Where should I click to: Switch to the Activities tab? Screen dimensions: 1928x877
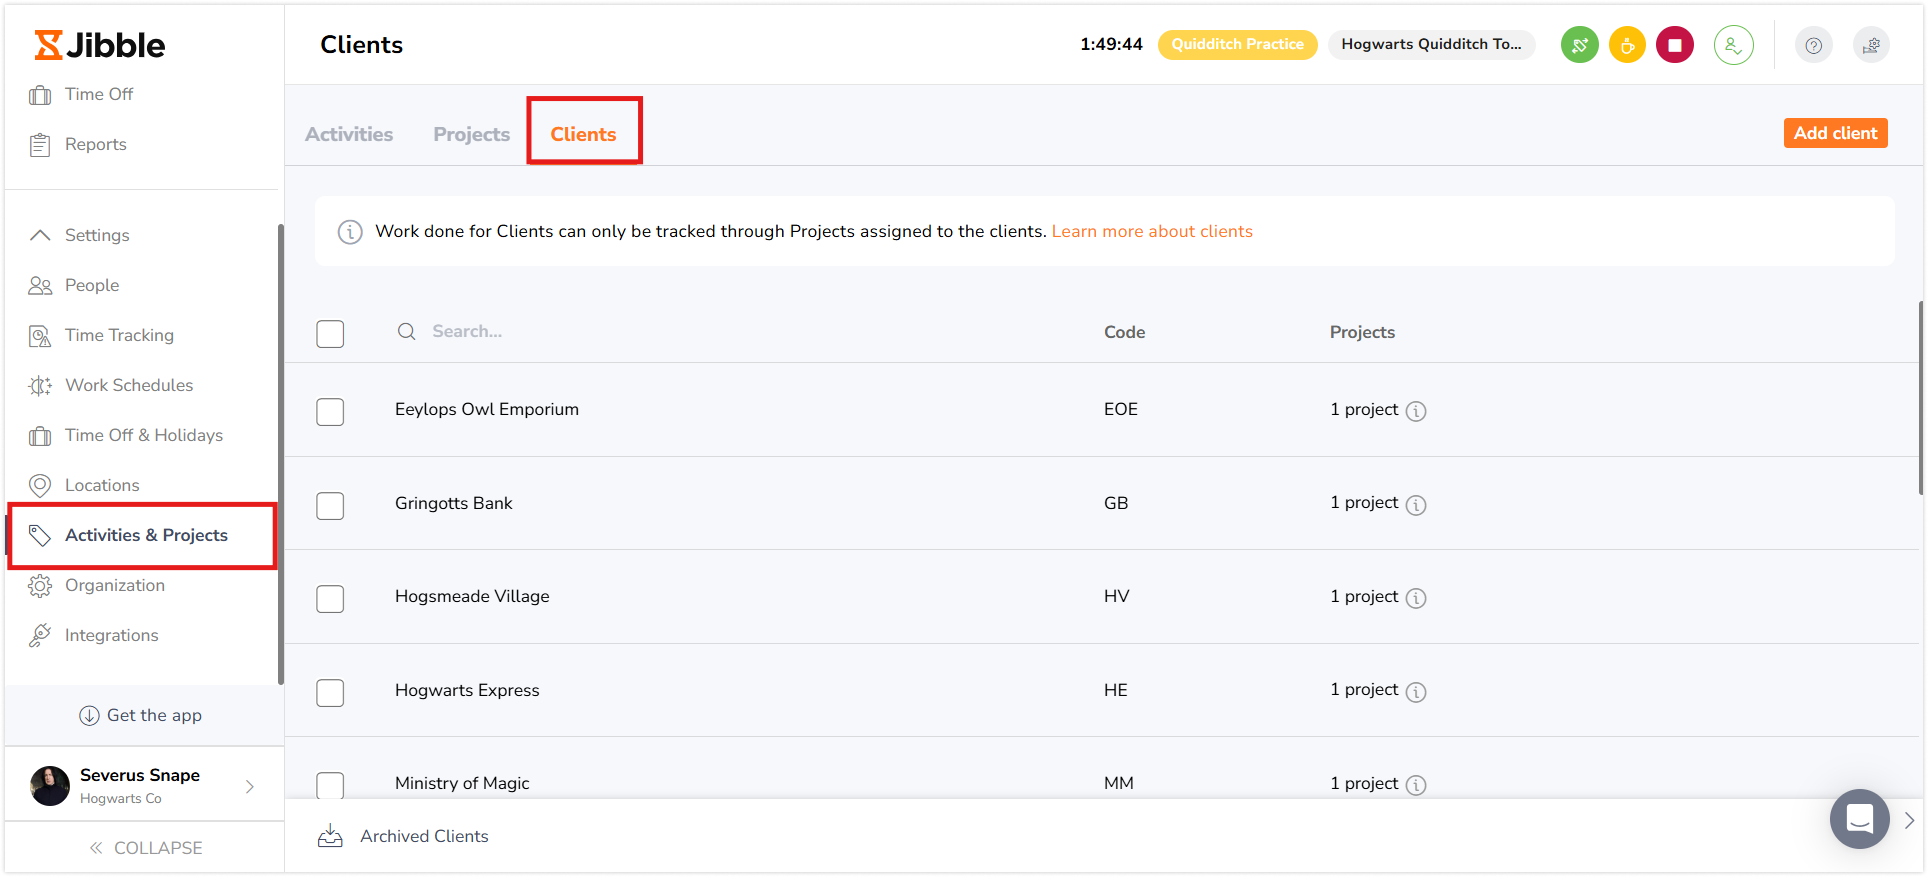click(349, 134)
